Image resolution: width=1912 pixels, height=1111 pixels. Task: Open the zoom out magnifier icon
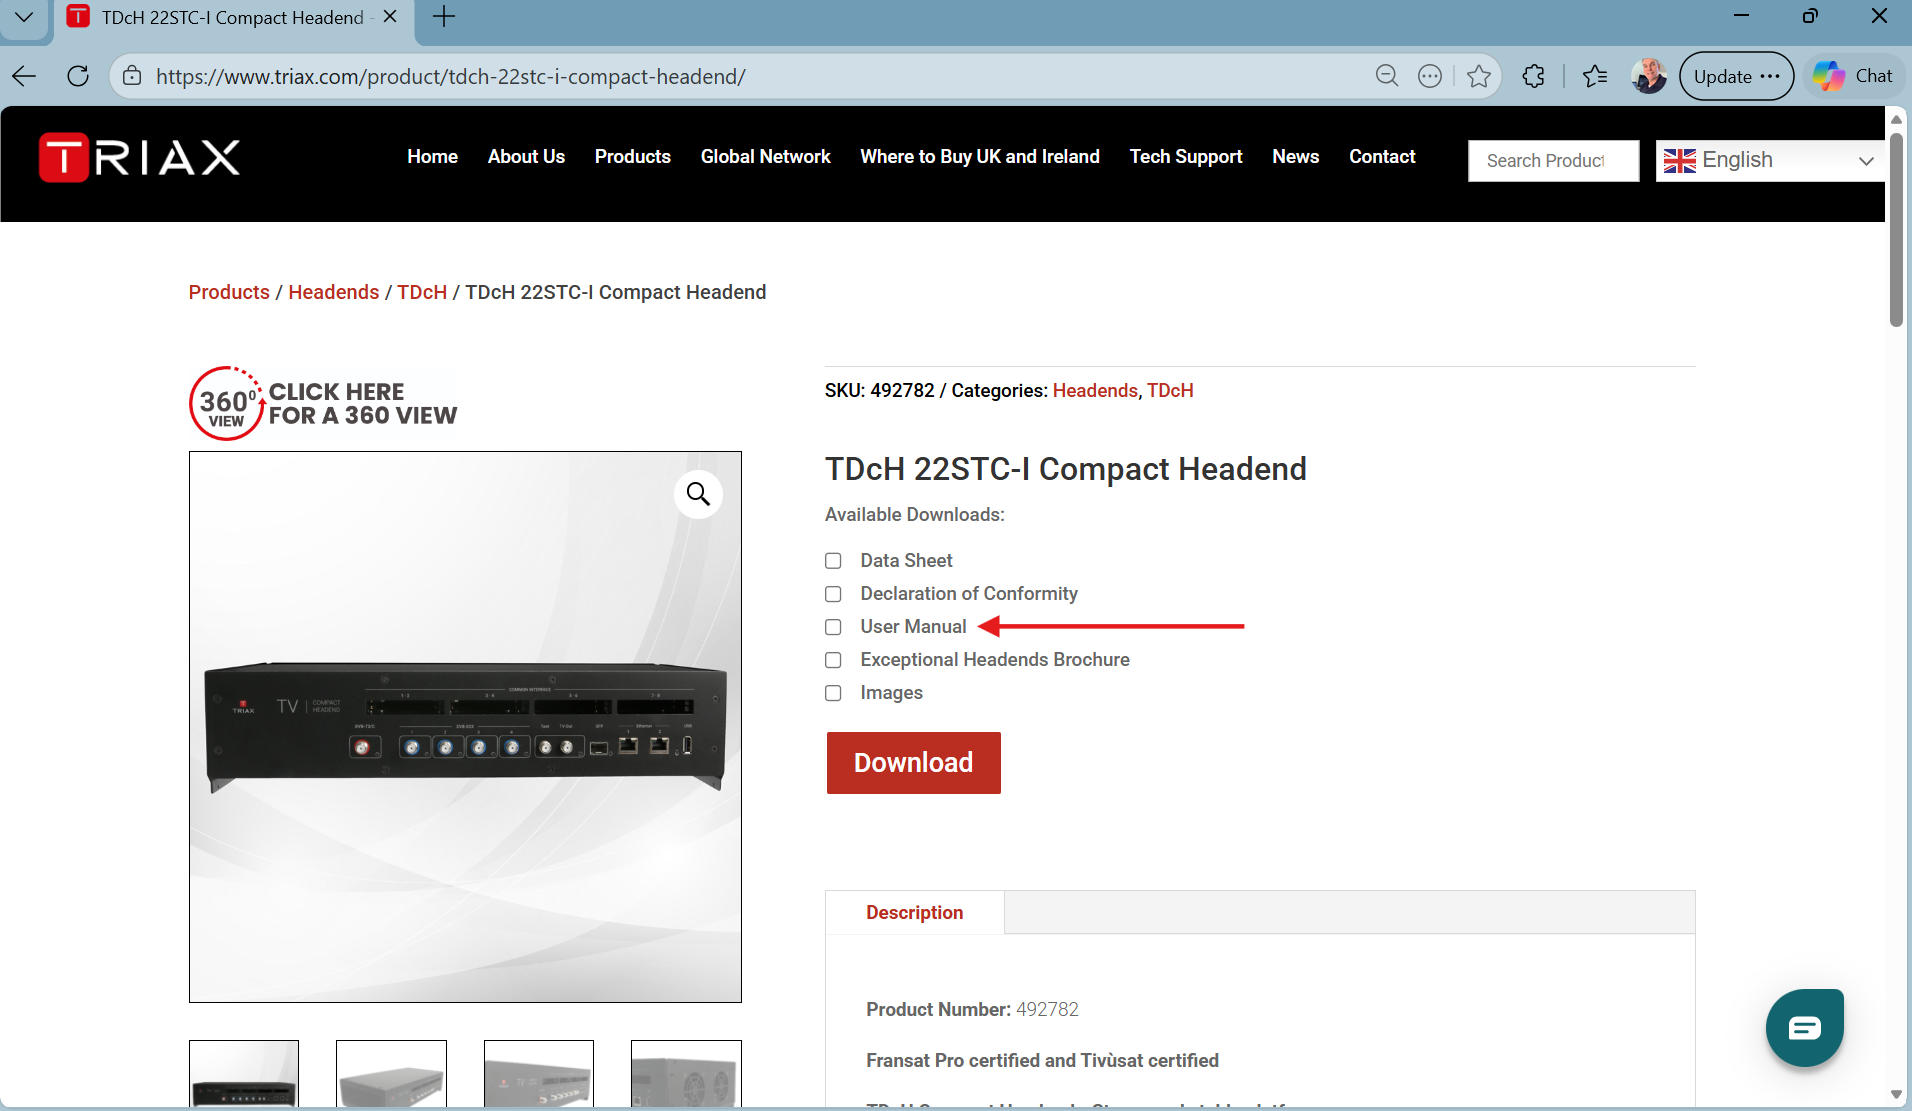[1386, 76]
